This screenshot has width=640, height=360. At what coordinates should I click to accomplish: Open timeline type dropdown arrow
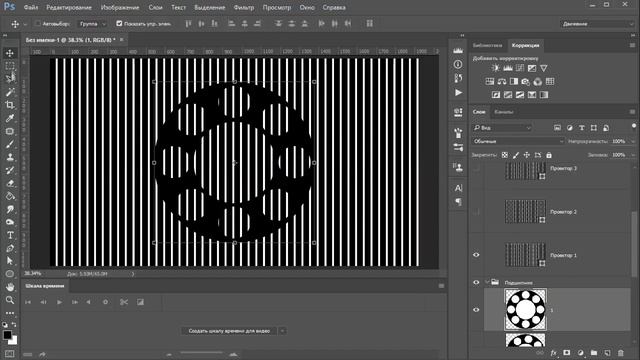[x=282, y=331]
